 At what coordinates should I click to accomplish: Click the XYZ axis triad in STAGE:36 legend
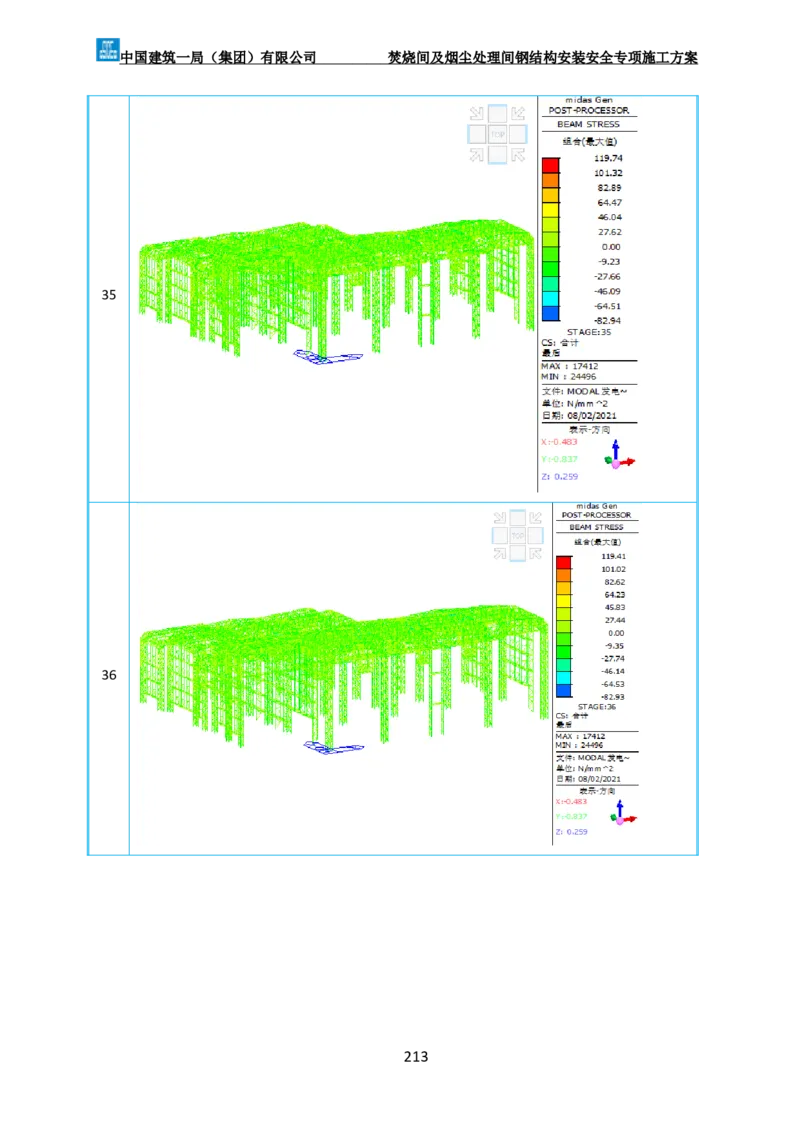pos(622,815)
